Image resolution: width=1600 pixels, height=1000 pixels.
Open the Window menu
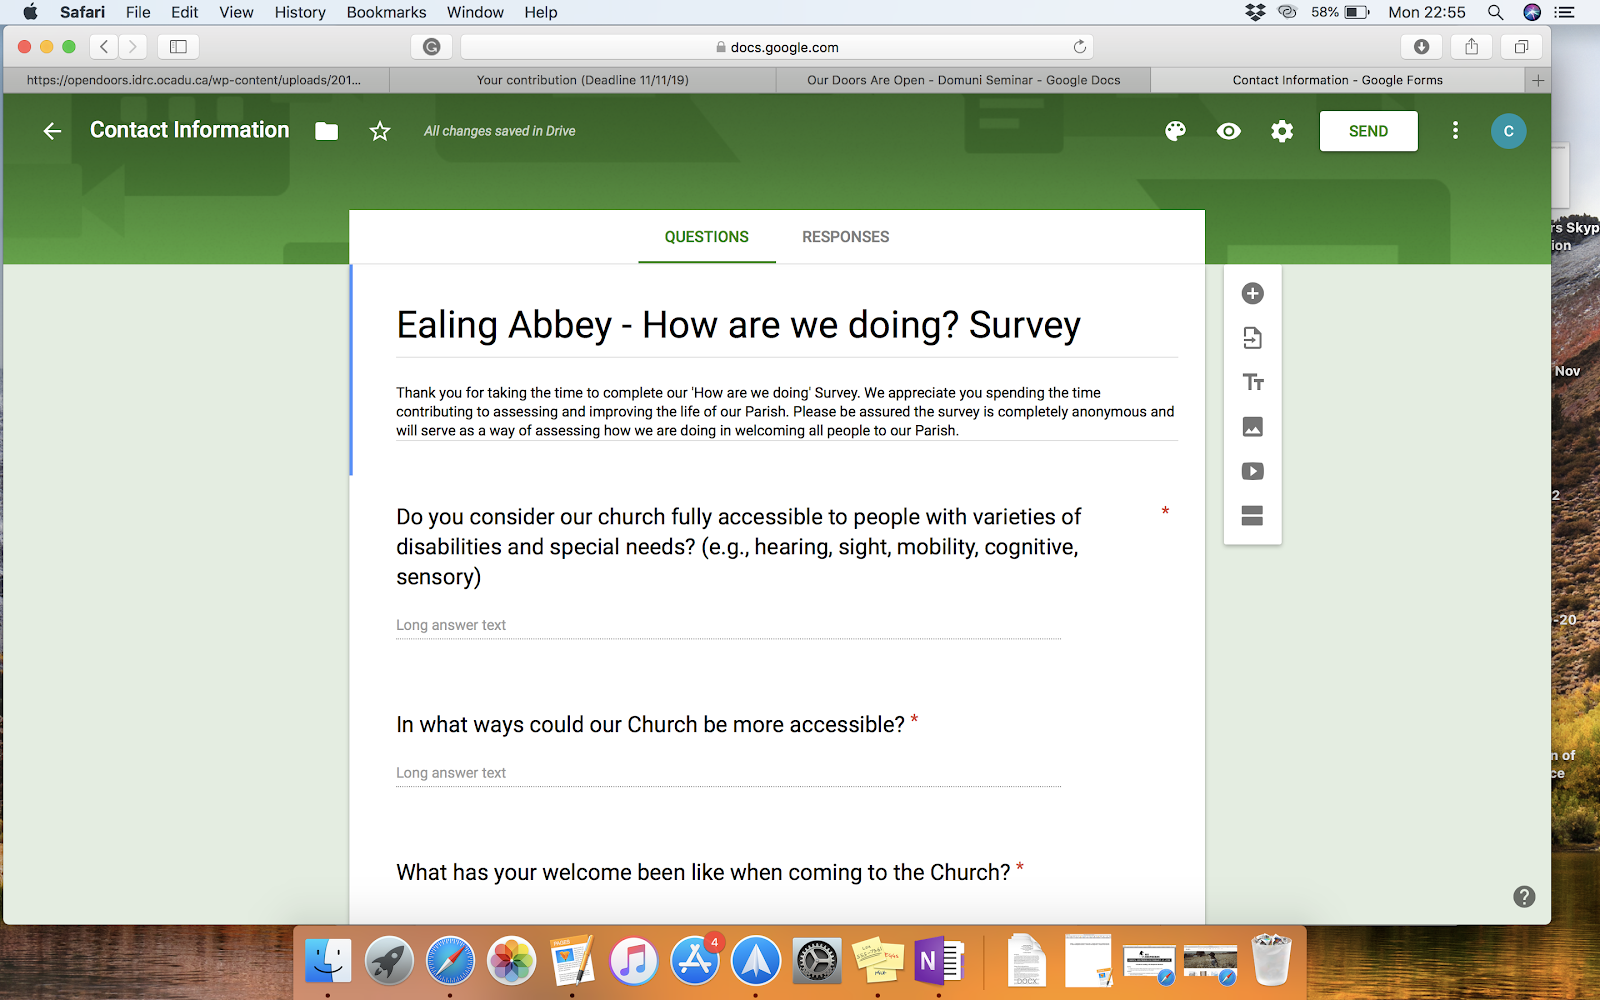[x=475, y=12]
